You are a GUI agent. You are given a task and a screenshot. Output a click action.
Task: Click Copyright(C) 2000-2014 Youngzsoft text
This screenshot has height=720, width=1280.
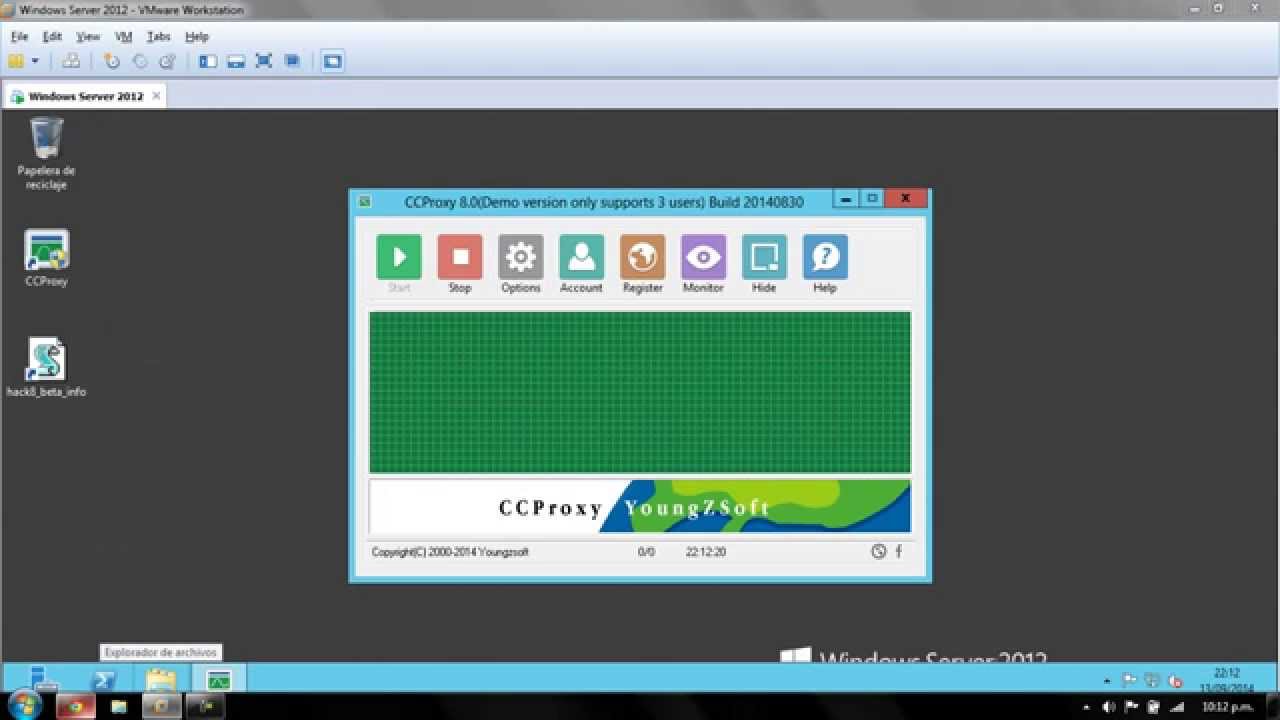click(x=450, y=552)
